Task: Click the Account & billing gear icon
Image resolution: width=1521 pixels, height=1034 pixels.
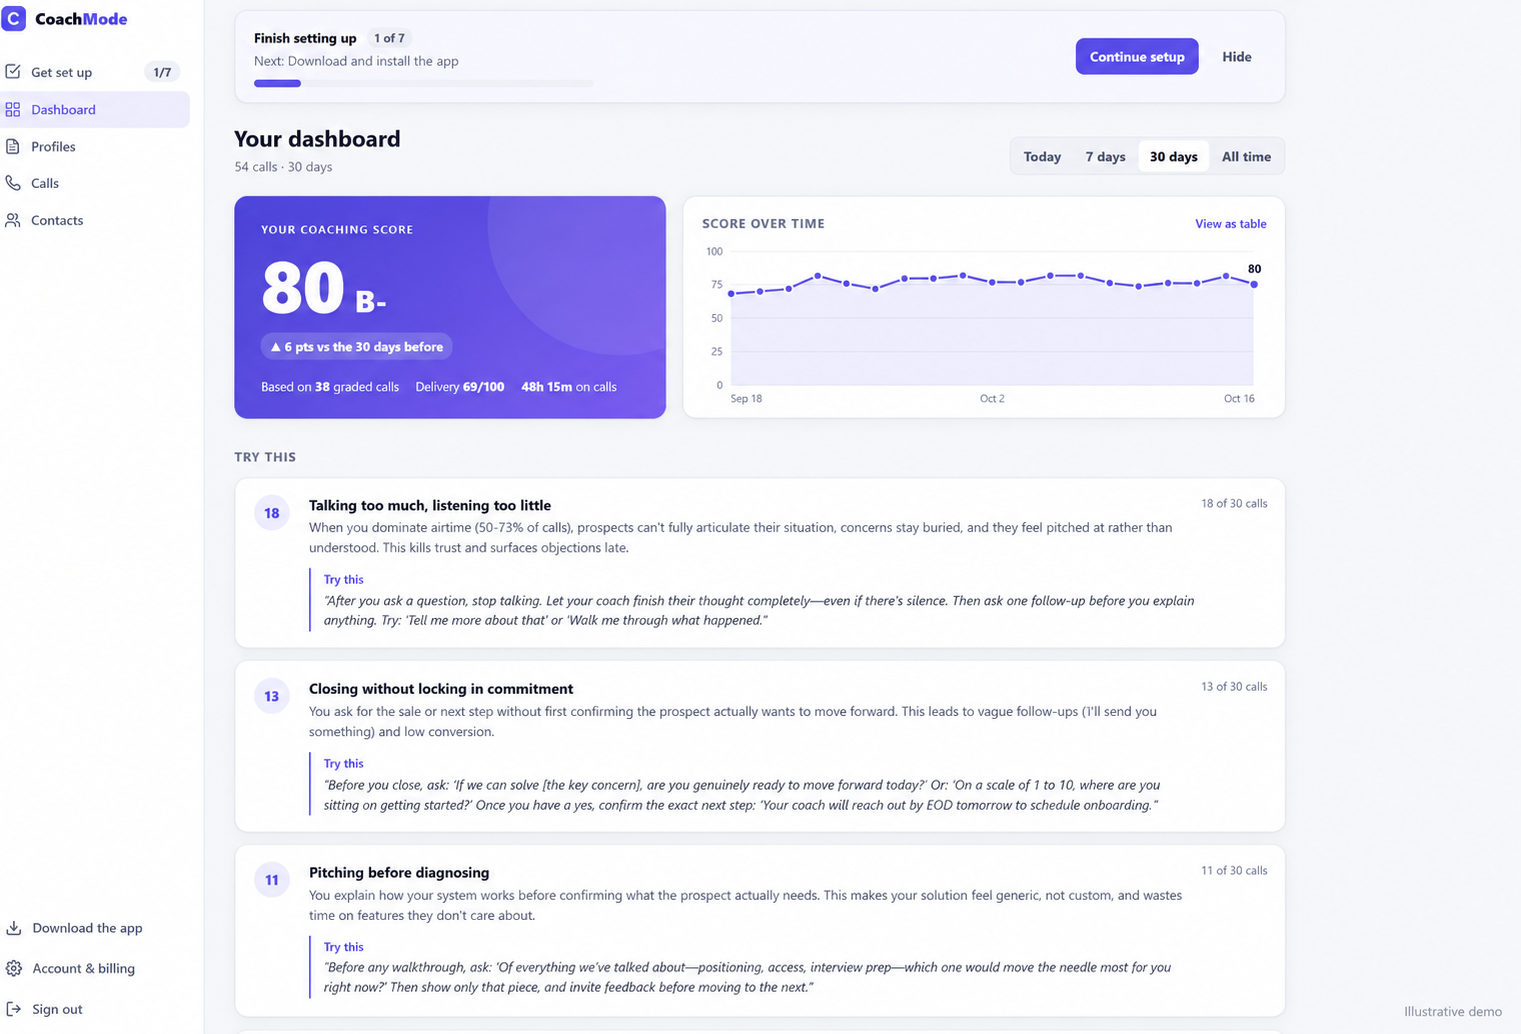Action: 14,968
